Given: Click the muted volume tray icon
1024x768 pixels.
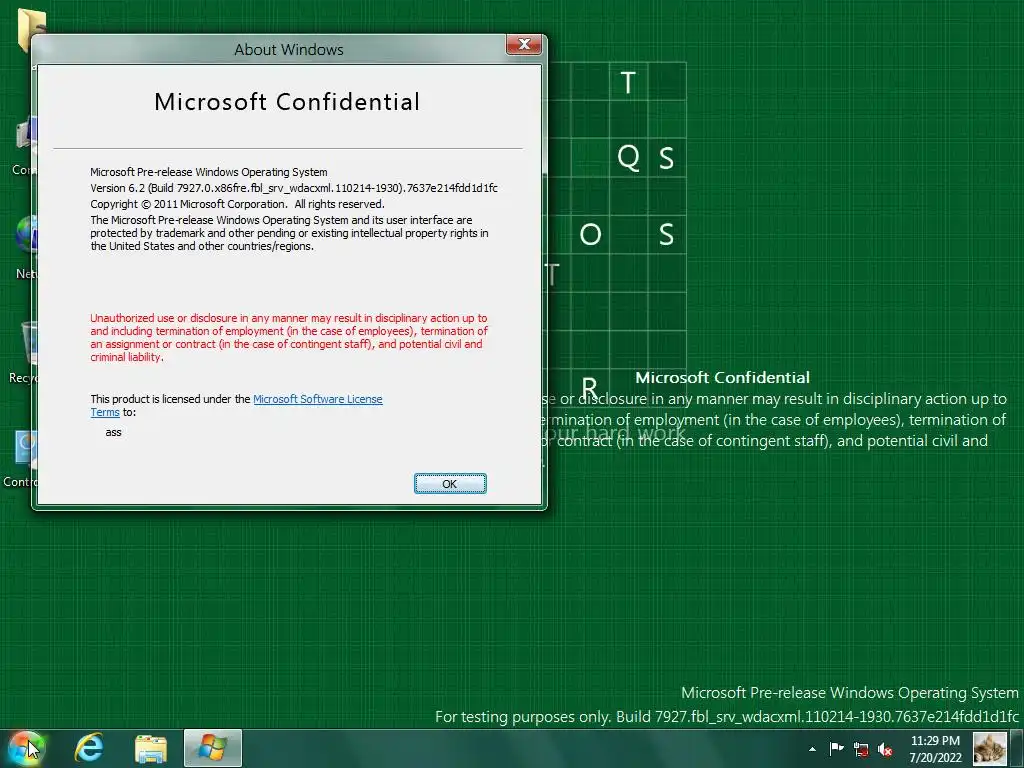Looking at the screenshot, I should click(x=885, y=749).
